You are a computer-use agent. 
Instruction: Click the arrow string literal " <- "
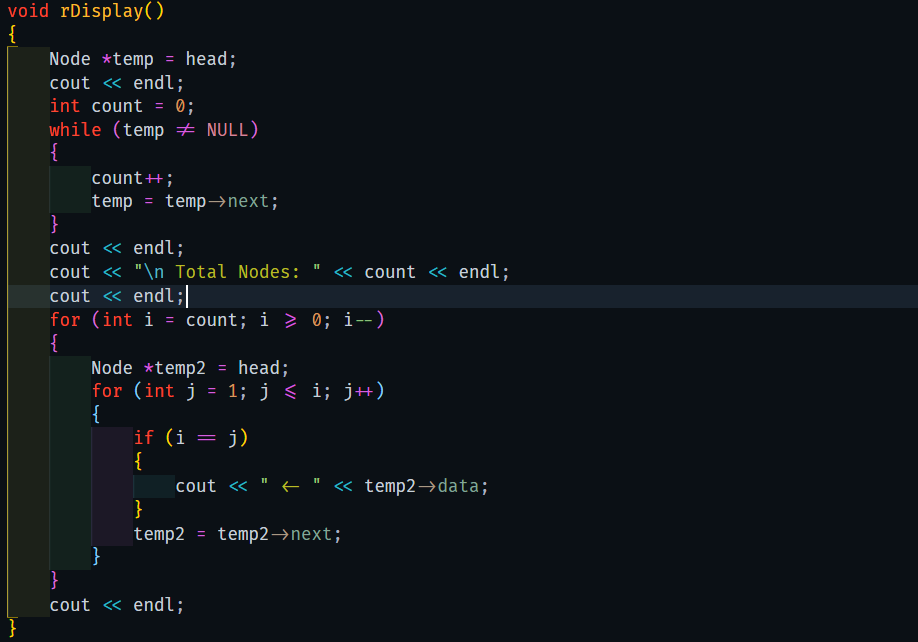pyautogui.click(x=293, y=485)
